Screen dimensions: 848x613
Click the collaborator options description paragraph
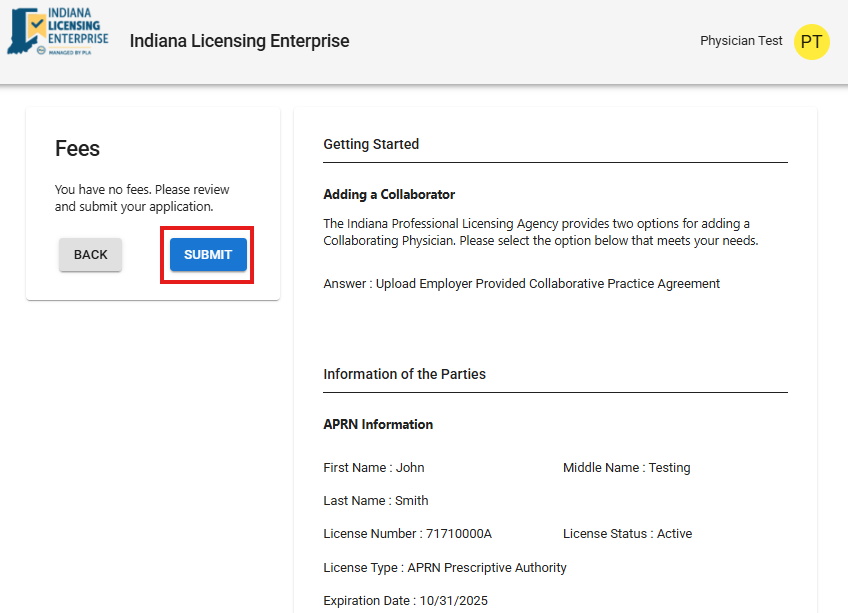pos(540,232)
